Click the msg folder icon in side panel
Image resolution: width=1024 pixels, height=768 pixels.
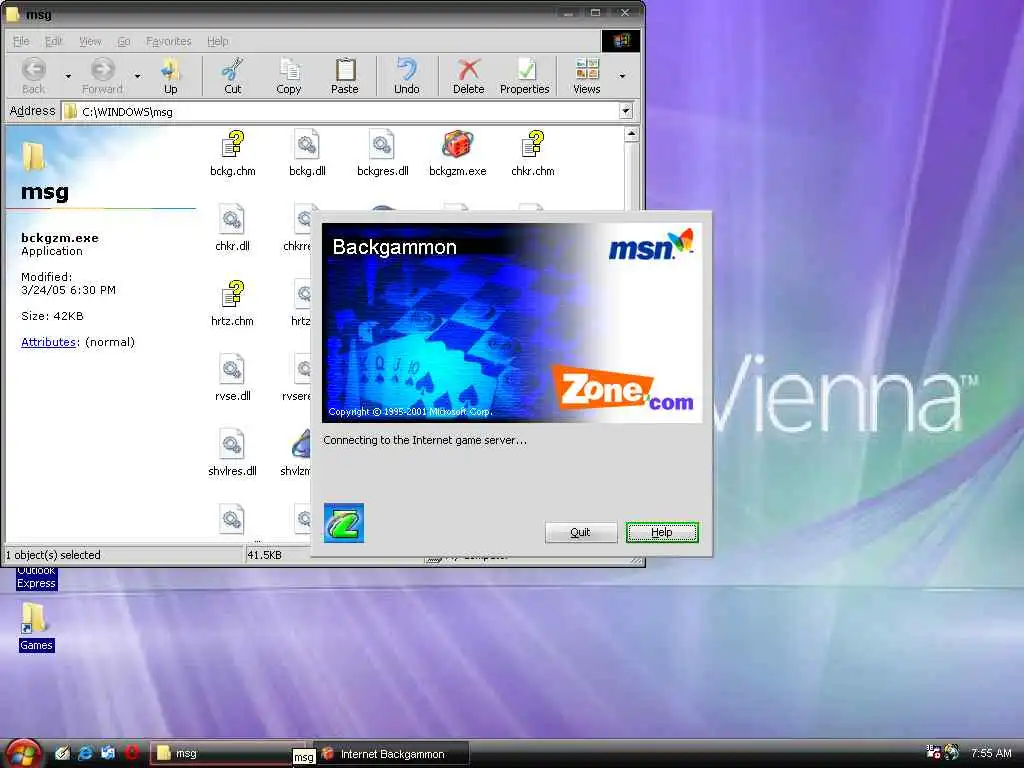pos(33,157)
